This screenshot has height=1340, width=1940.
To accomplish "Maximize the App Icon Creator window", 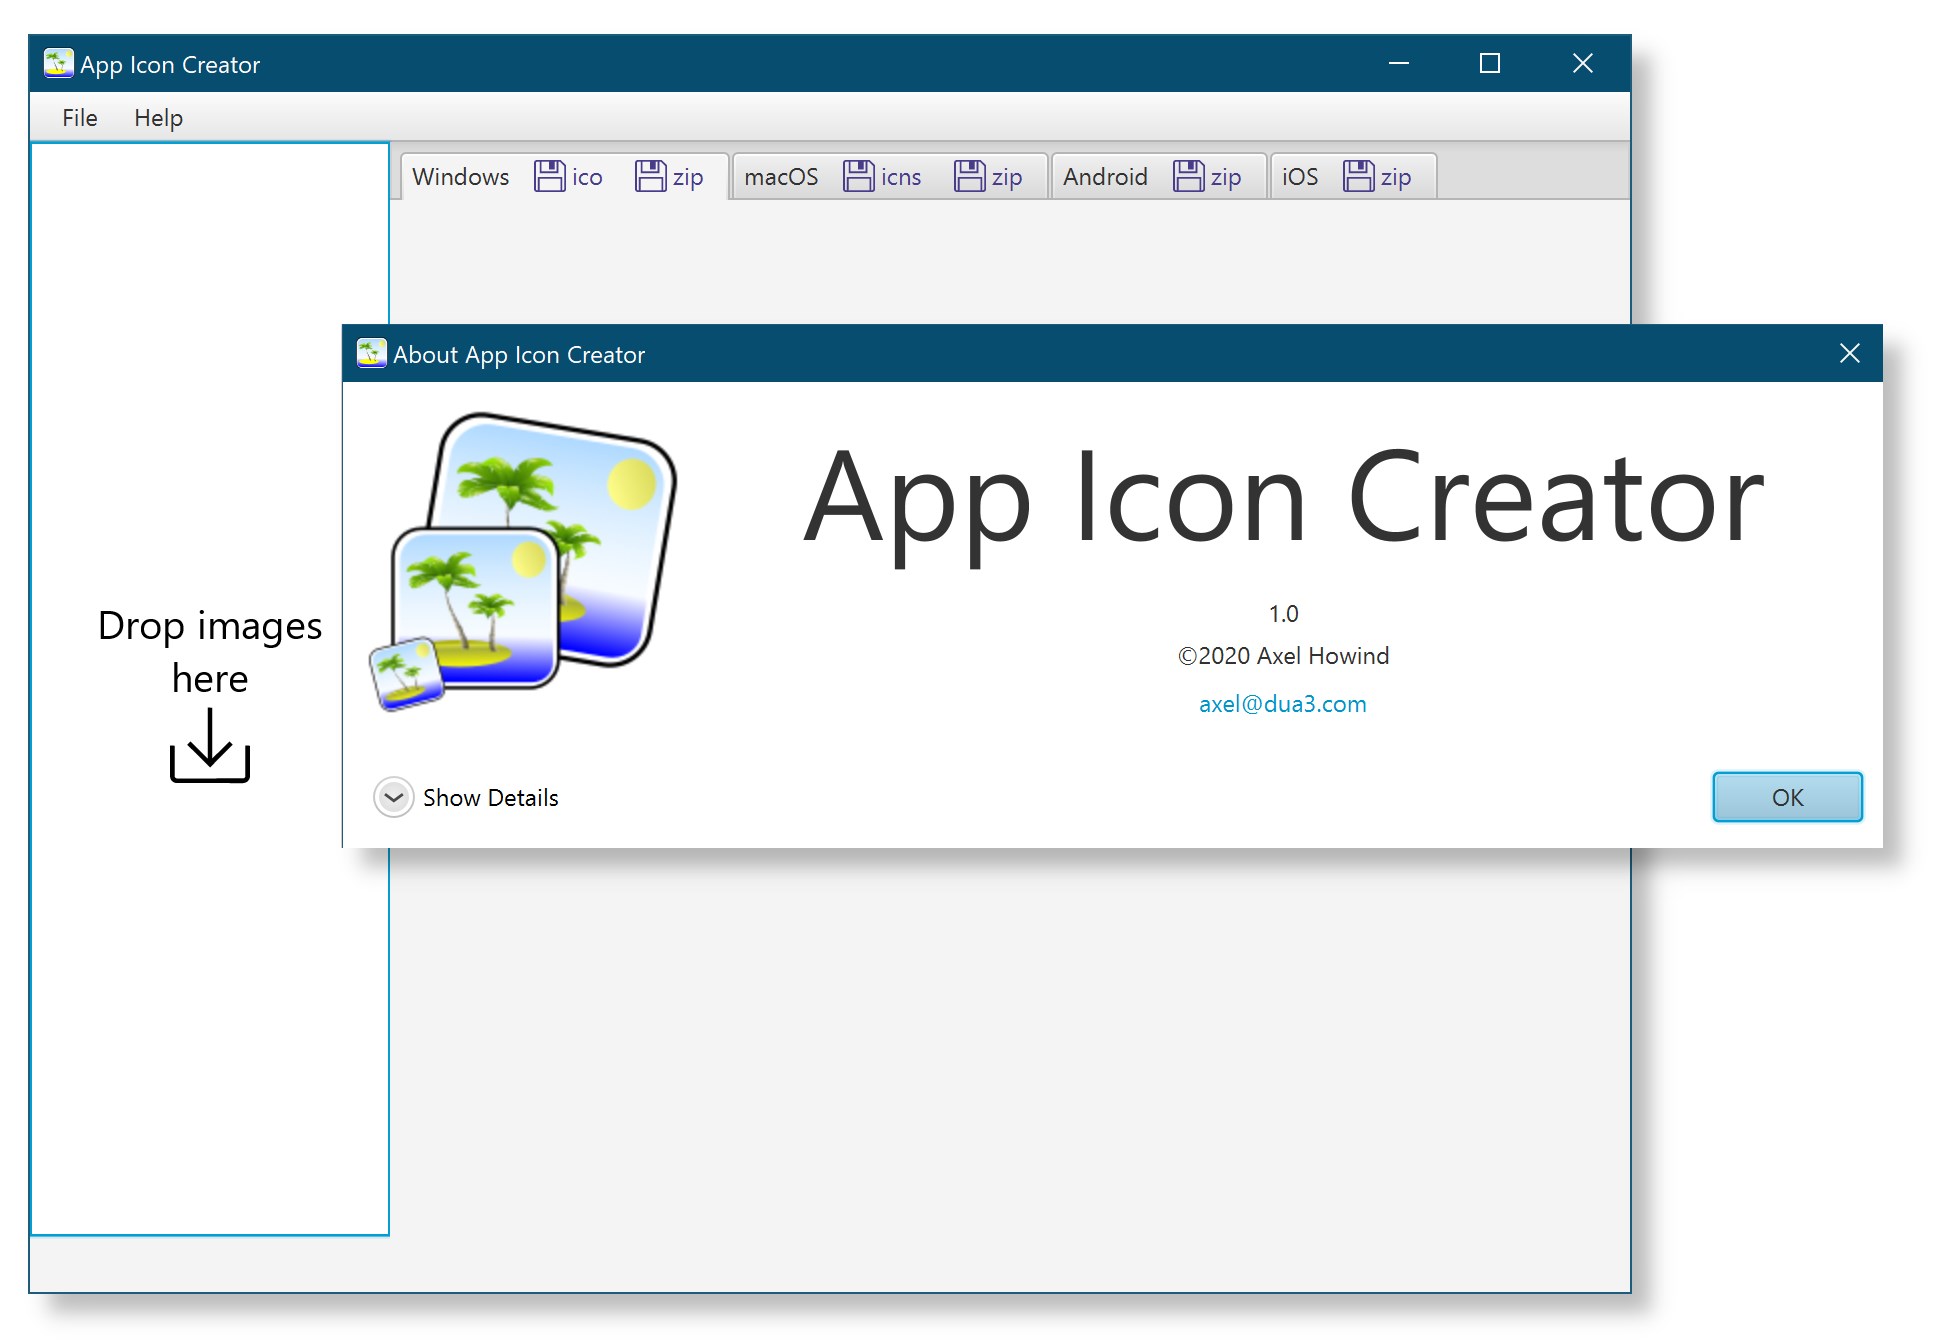I will 1489,64.
